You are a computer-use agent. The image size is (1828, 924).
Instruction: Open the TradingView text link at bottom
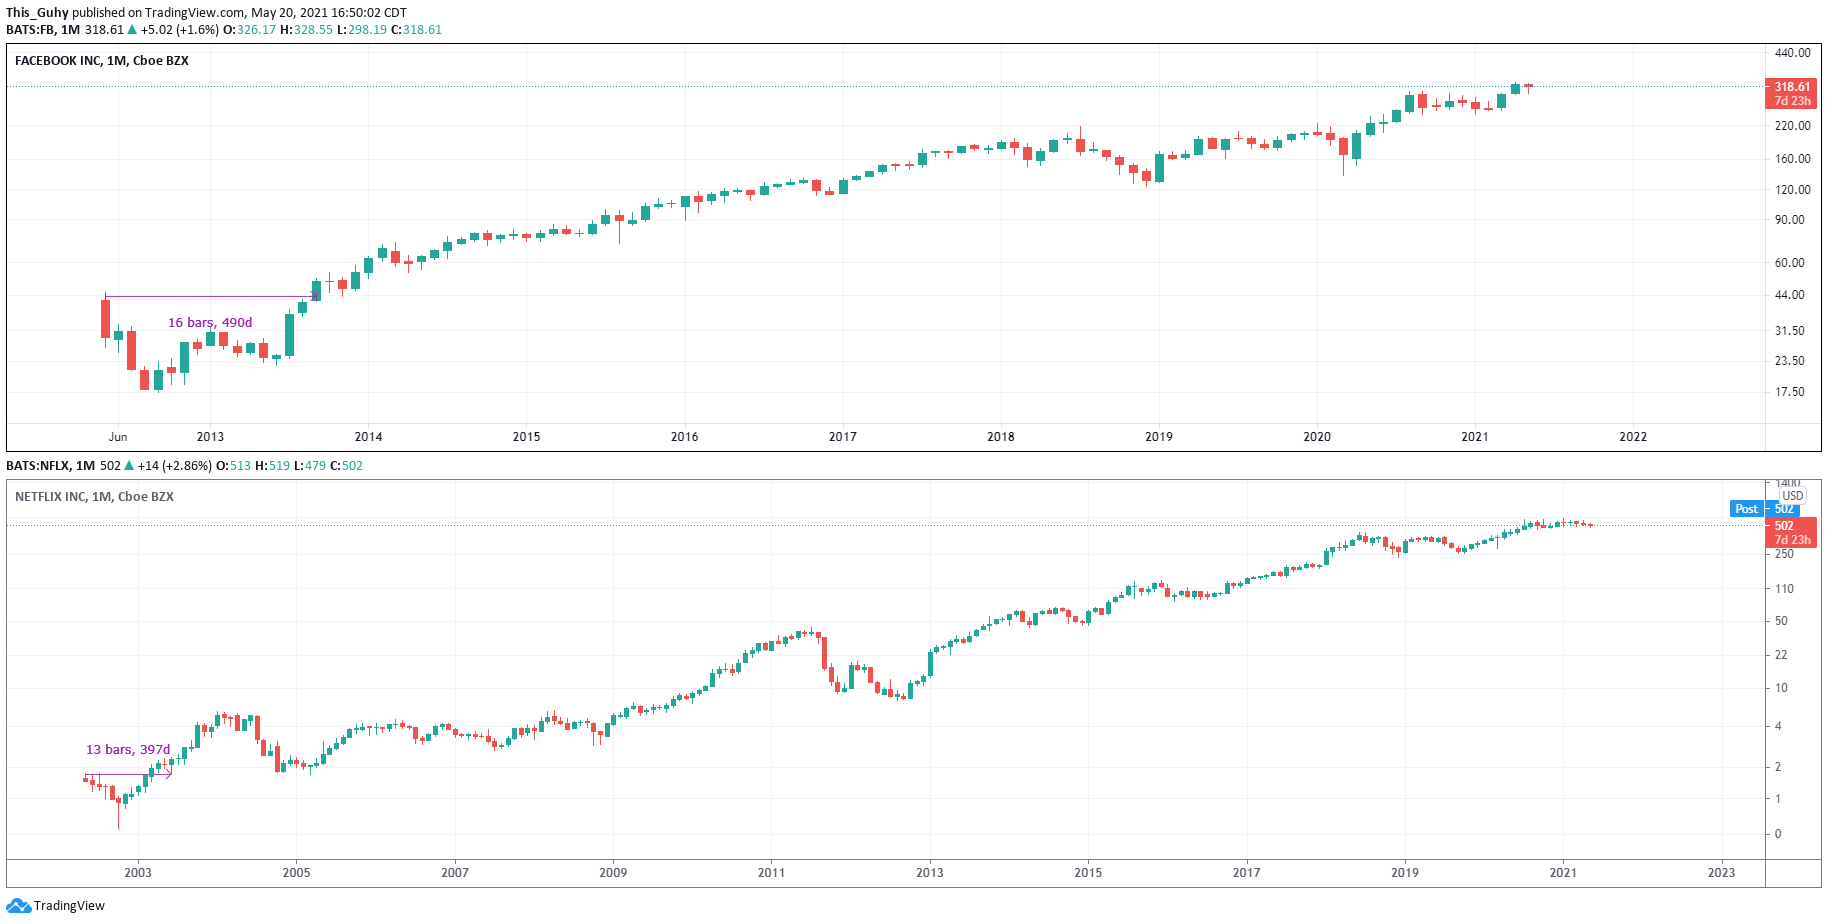click(69, 906)
